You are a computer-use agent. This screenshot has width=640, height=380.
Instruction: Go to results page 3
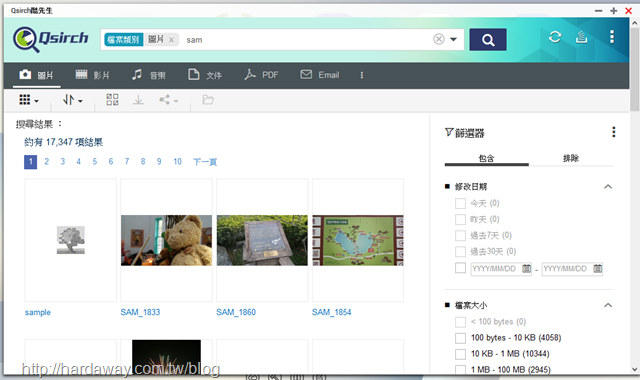62,162
